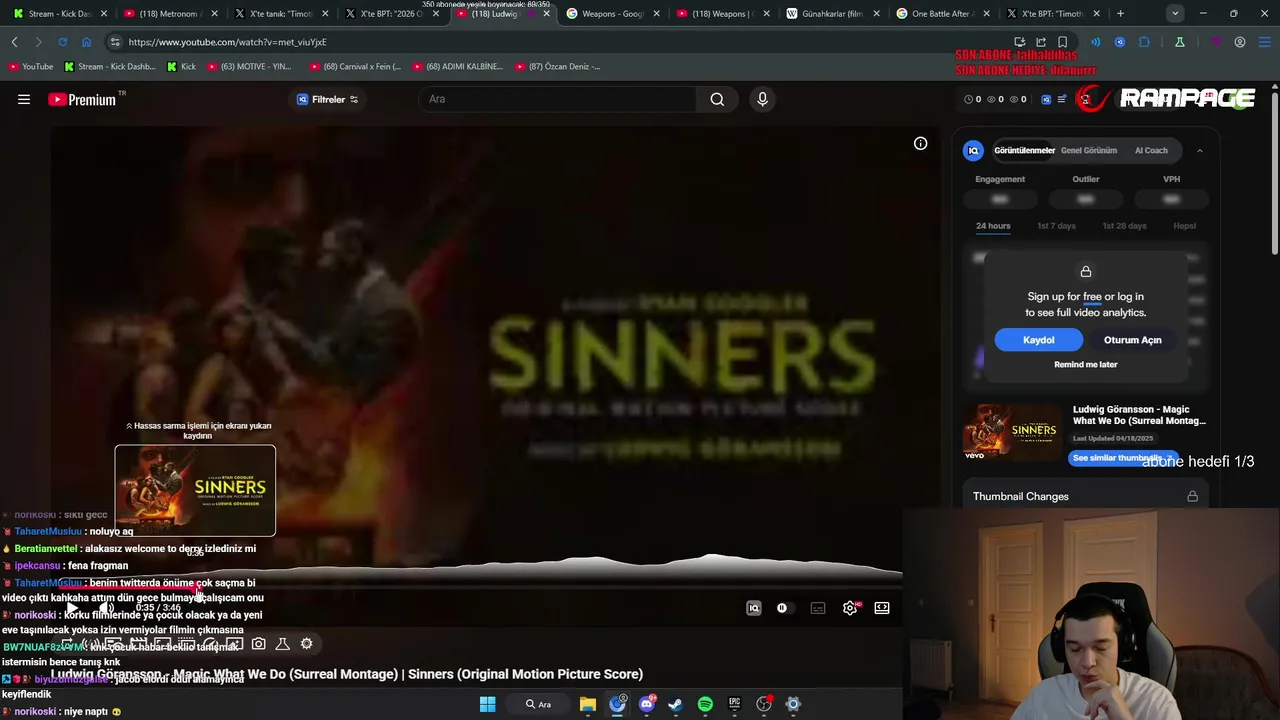Collapse the vidIQ panel with chevron
Image resolution: width=1280 pixels, height=720 pixels.
[1200, 150]
